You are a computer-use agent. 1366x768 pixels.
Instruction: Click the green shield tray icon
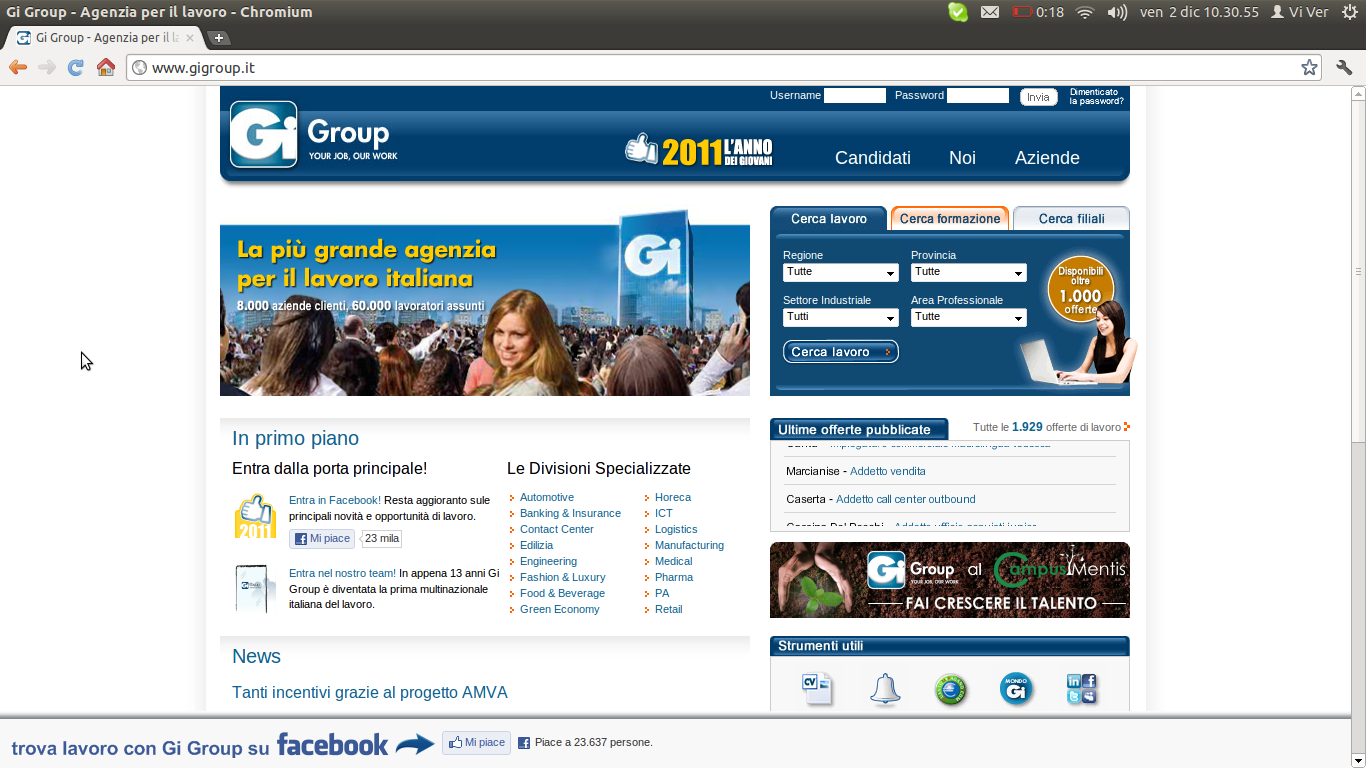click(957, 12)
